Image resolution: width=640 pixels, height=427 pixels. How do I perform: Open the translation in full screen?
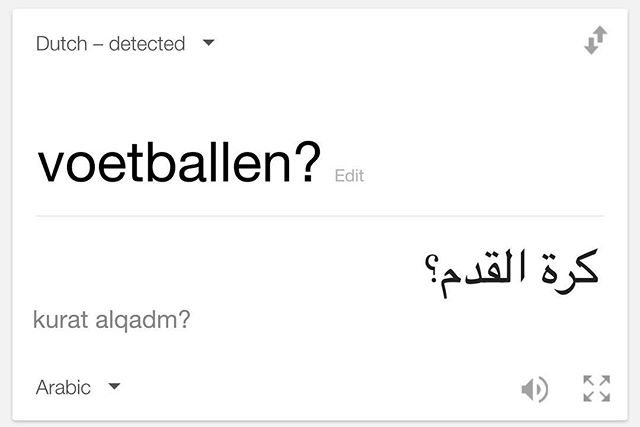pos(596,389)
